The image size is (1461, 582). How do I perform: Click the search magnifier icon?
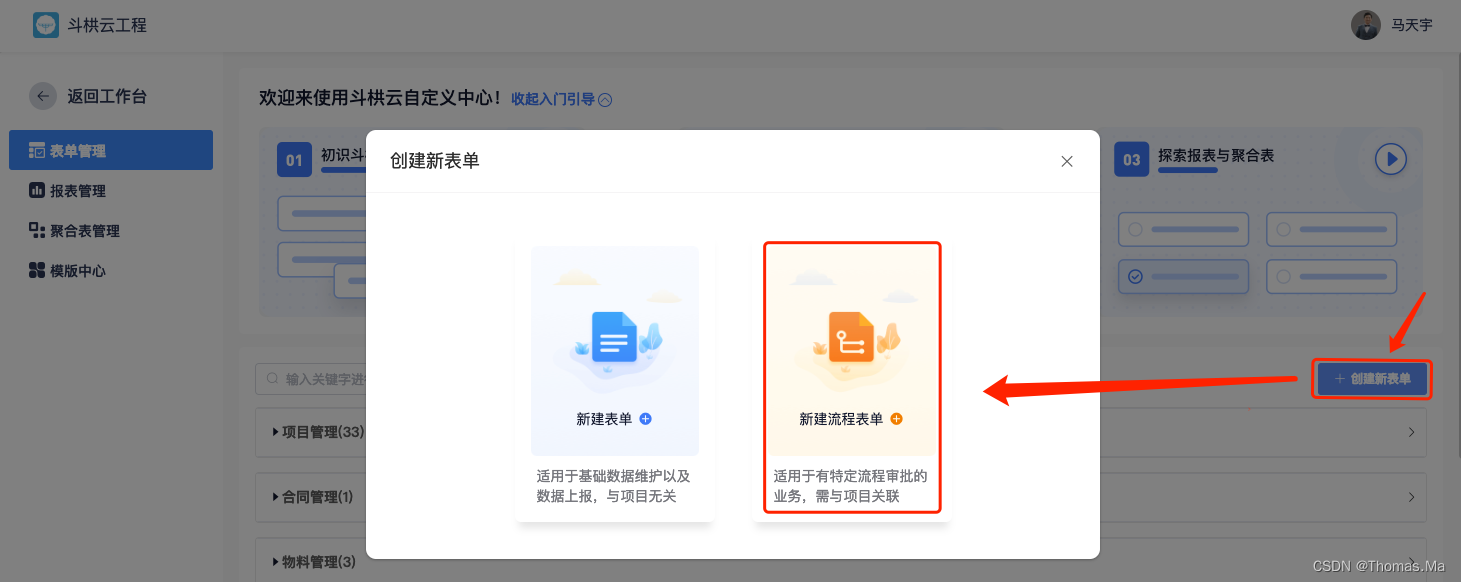(x=273, y=379)
